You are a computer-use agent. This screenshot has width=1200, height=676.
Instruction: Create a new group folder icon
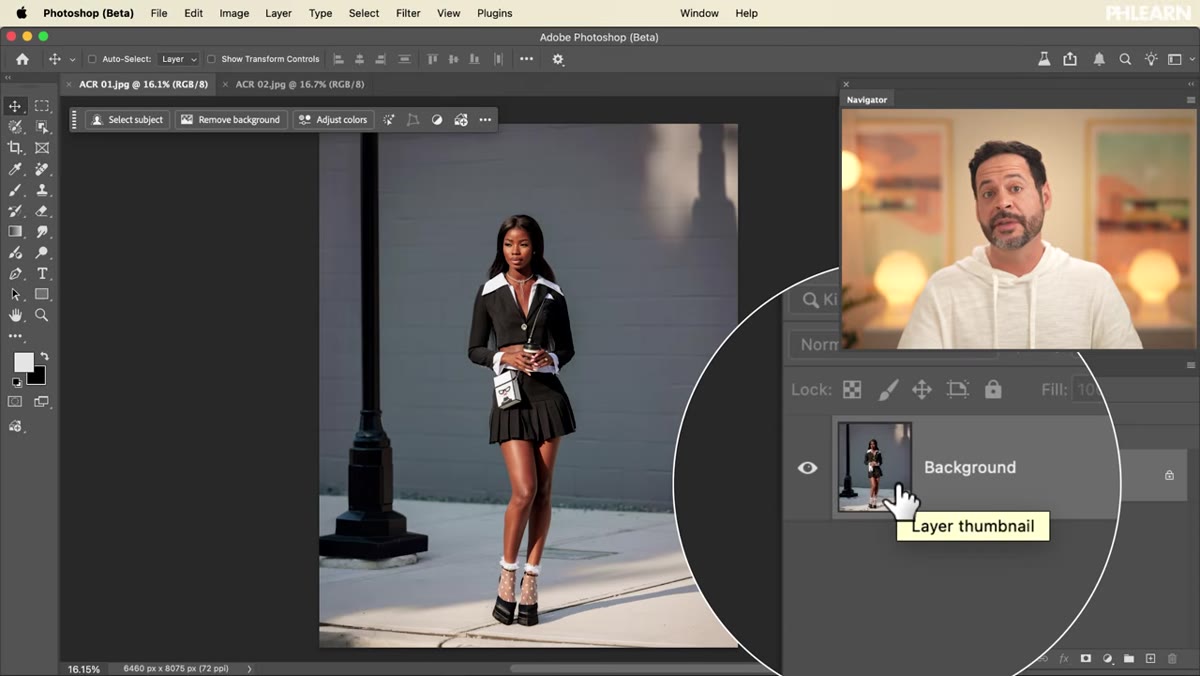point(1129,659)
